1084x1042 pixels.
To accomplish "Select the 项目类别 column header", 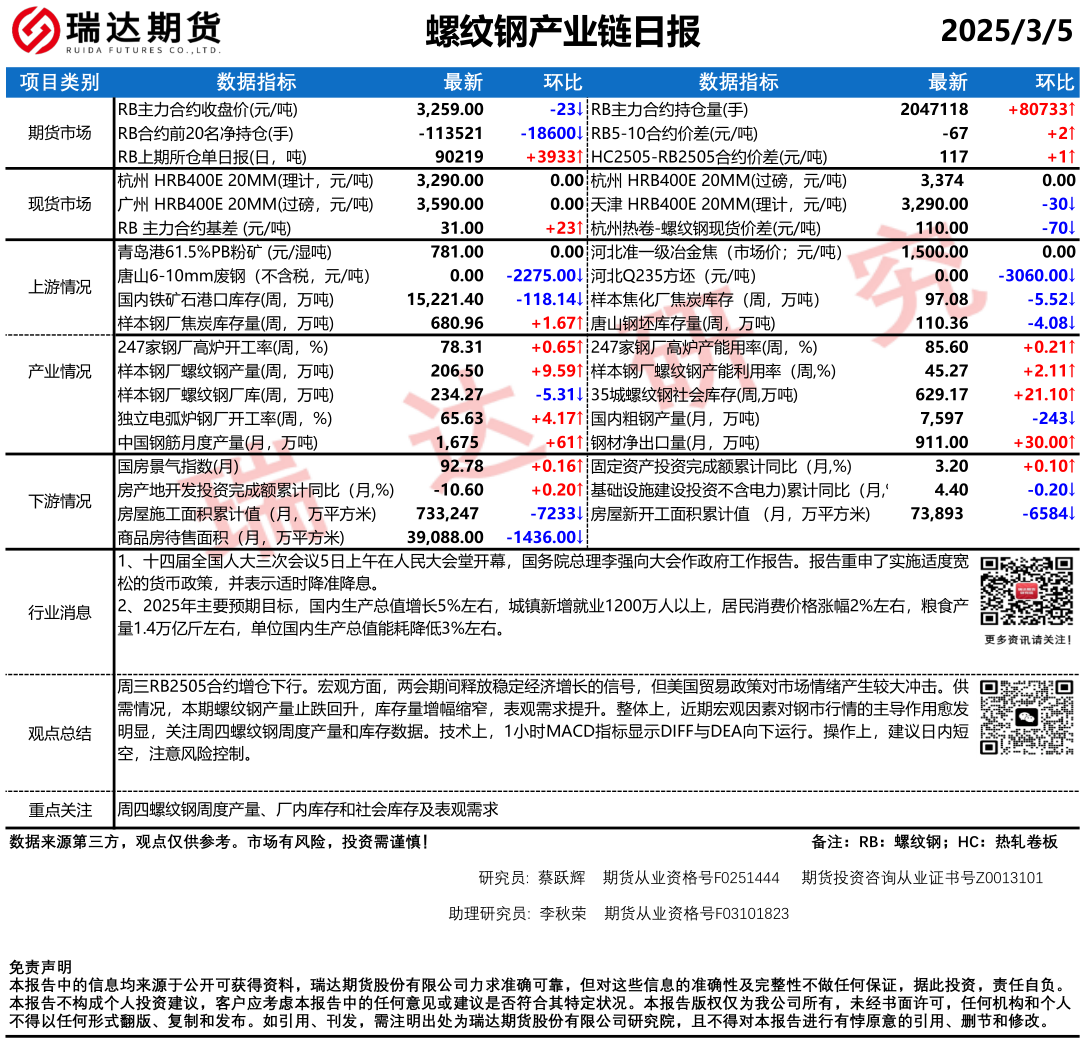I will pyautogui.click(x=59, y=82).
